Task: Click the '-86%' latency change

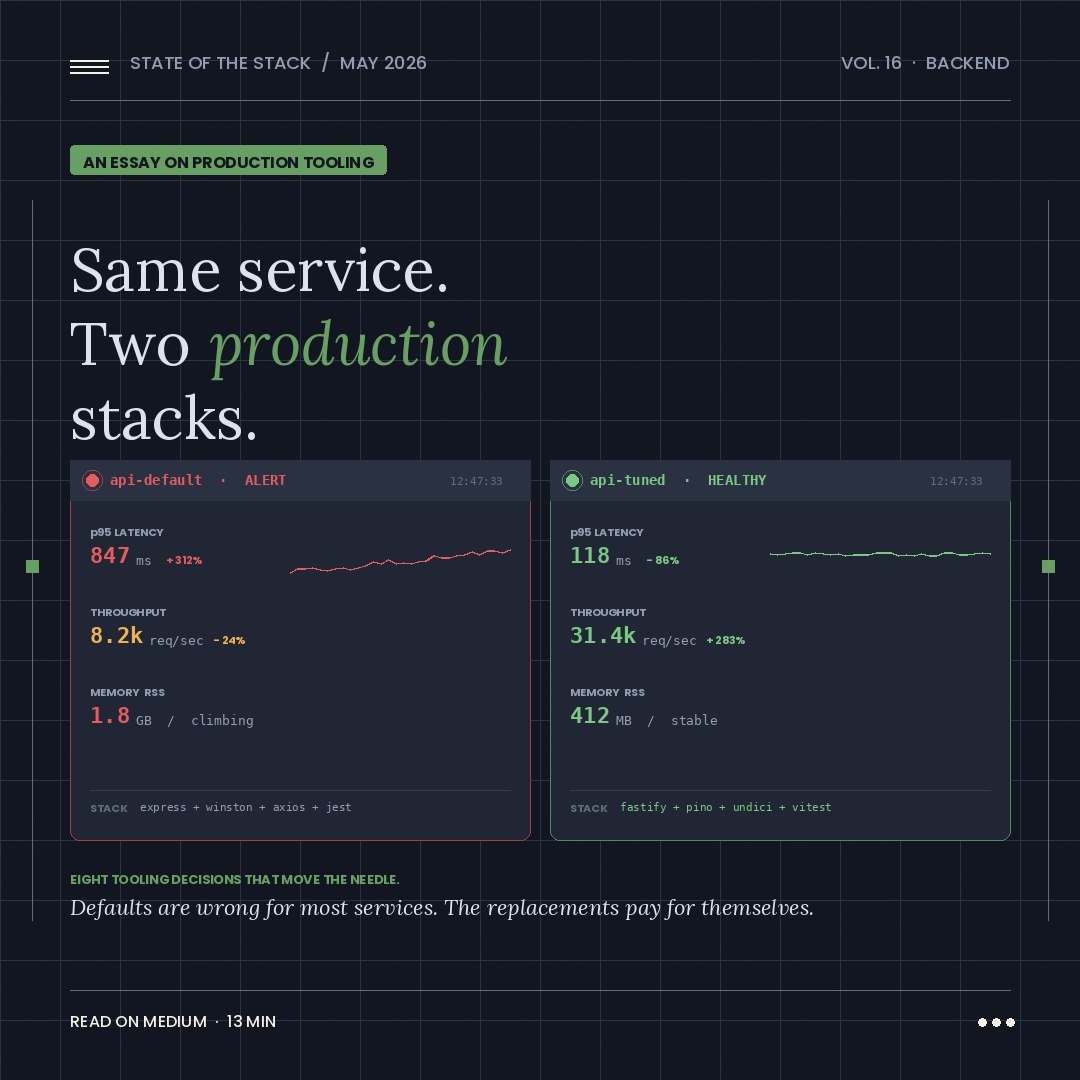Action: click(663, 561)
